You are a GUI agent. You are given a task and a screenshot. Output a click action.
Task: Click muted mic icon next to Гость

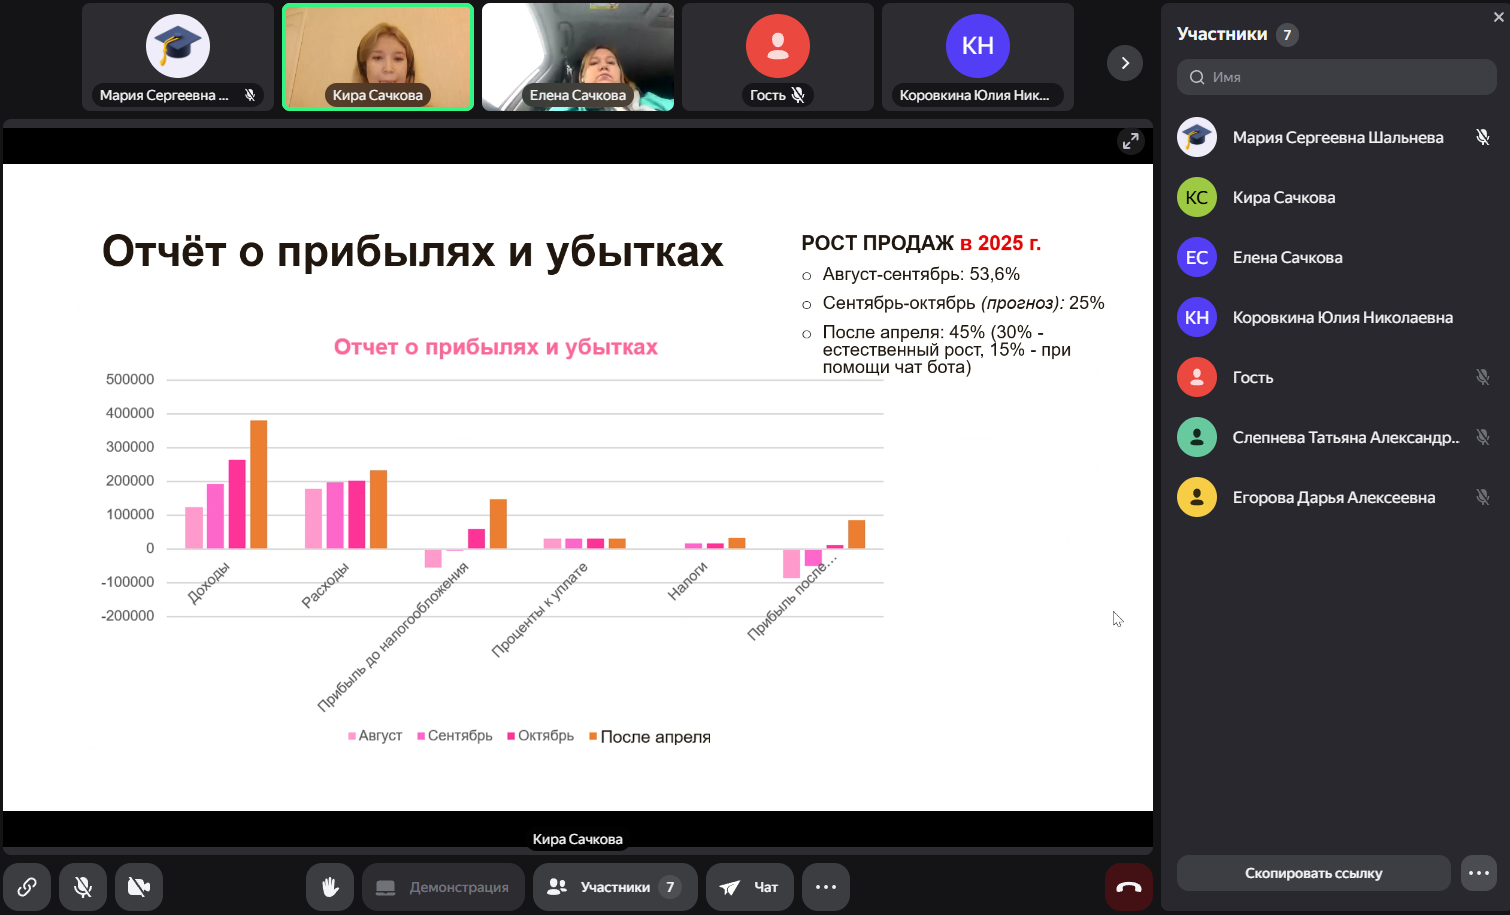point(1483,377)
